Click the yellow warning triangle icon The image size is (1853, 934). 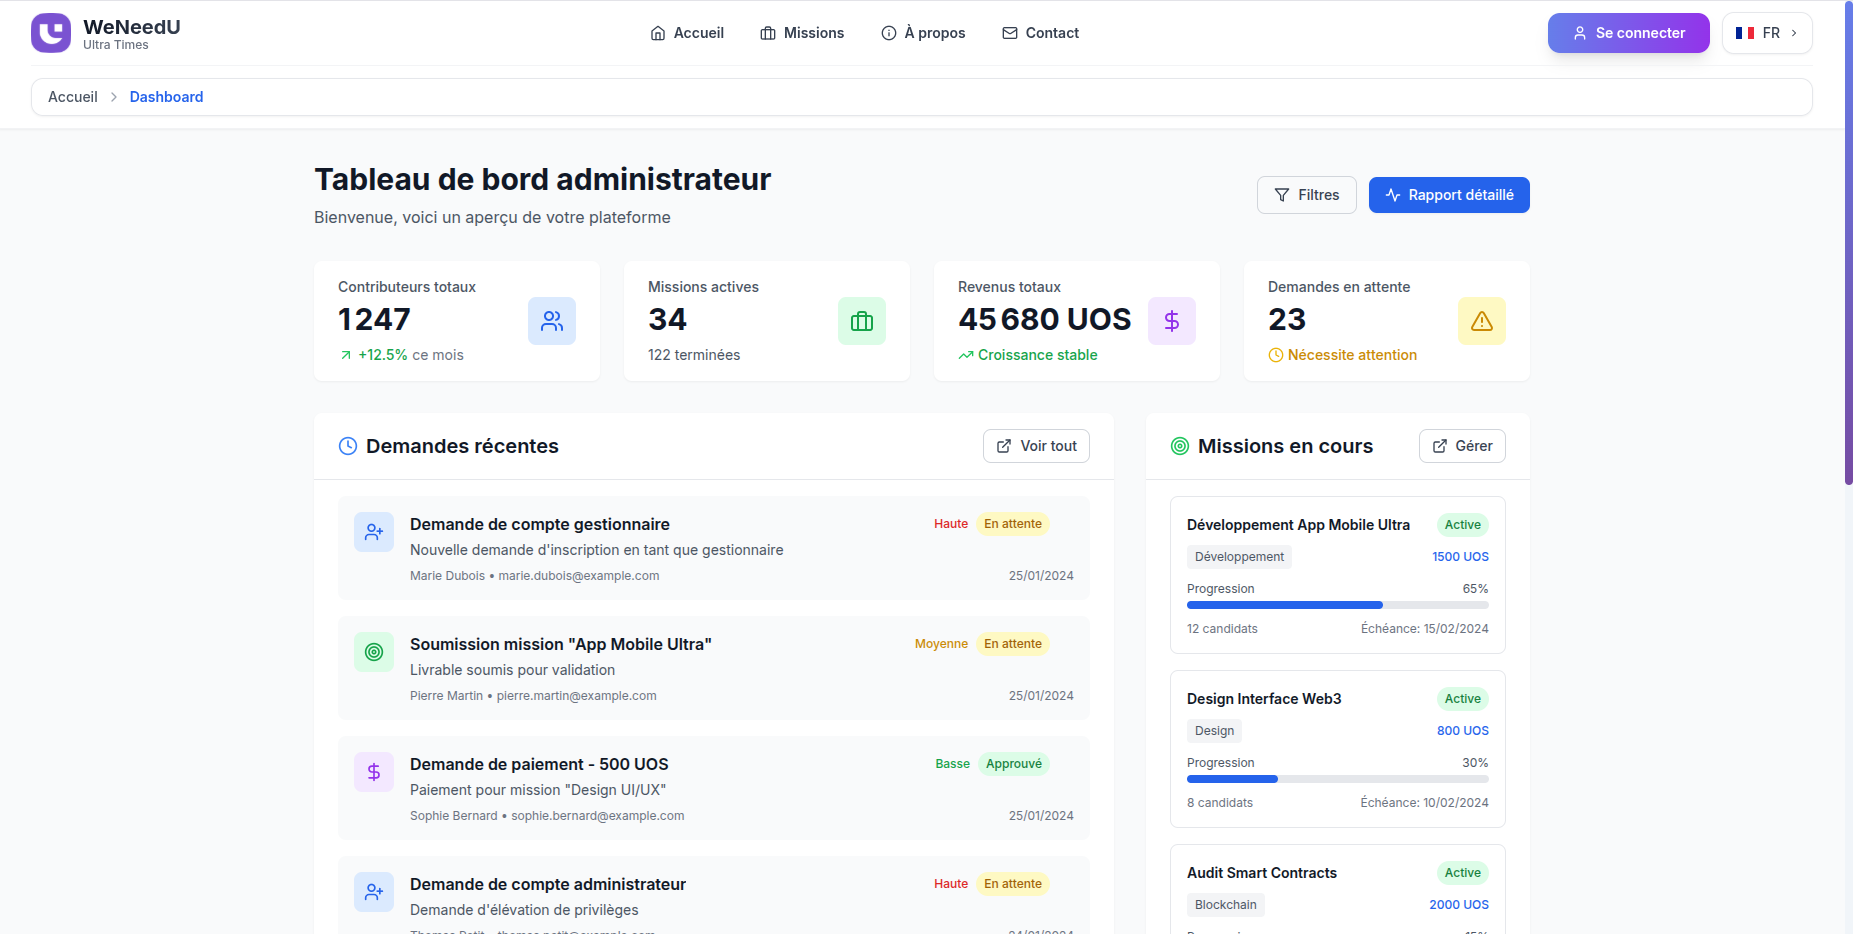point(1482,321)
